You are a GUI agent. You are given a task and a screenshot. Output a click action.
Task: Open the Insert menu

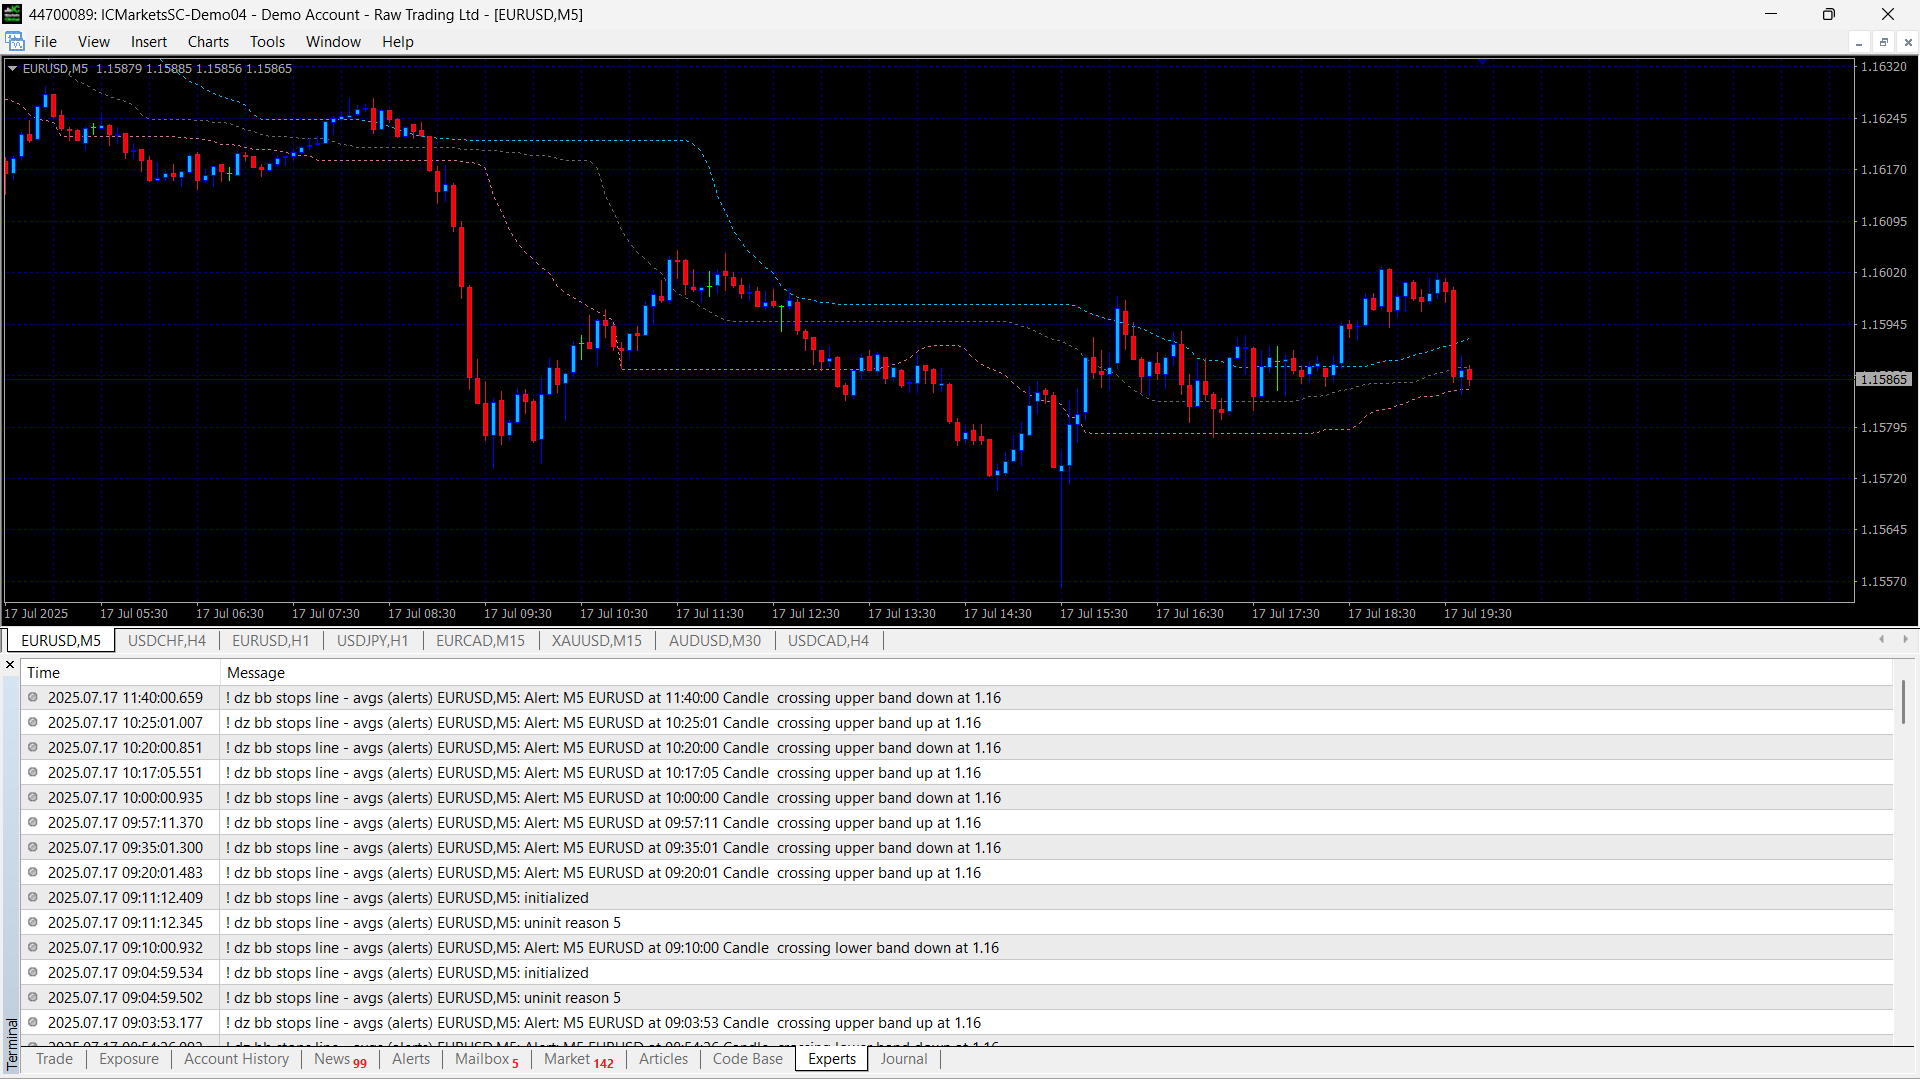tap(148, 42)
